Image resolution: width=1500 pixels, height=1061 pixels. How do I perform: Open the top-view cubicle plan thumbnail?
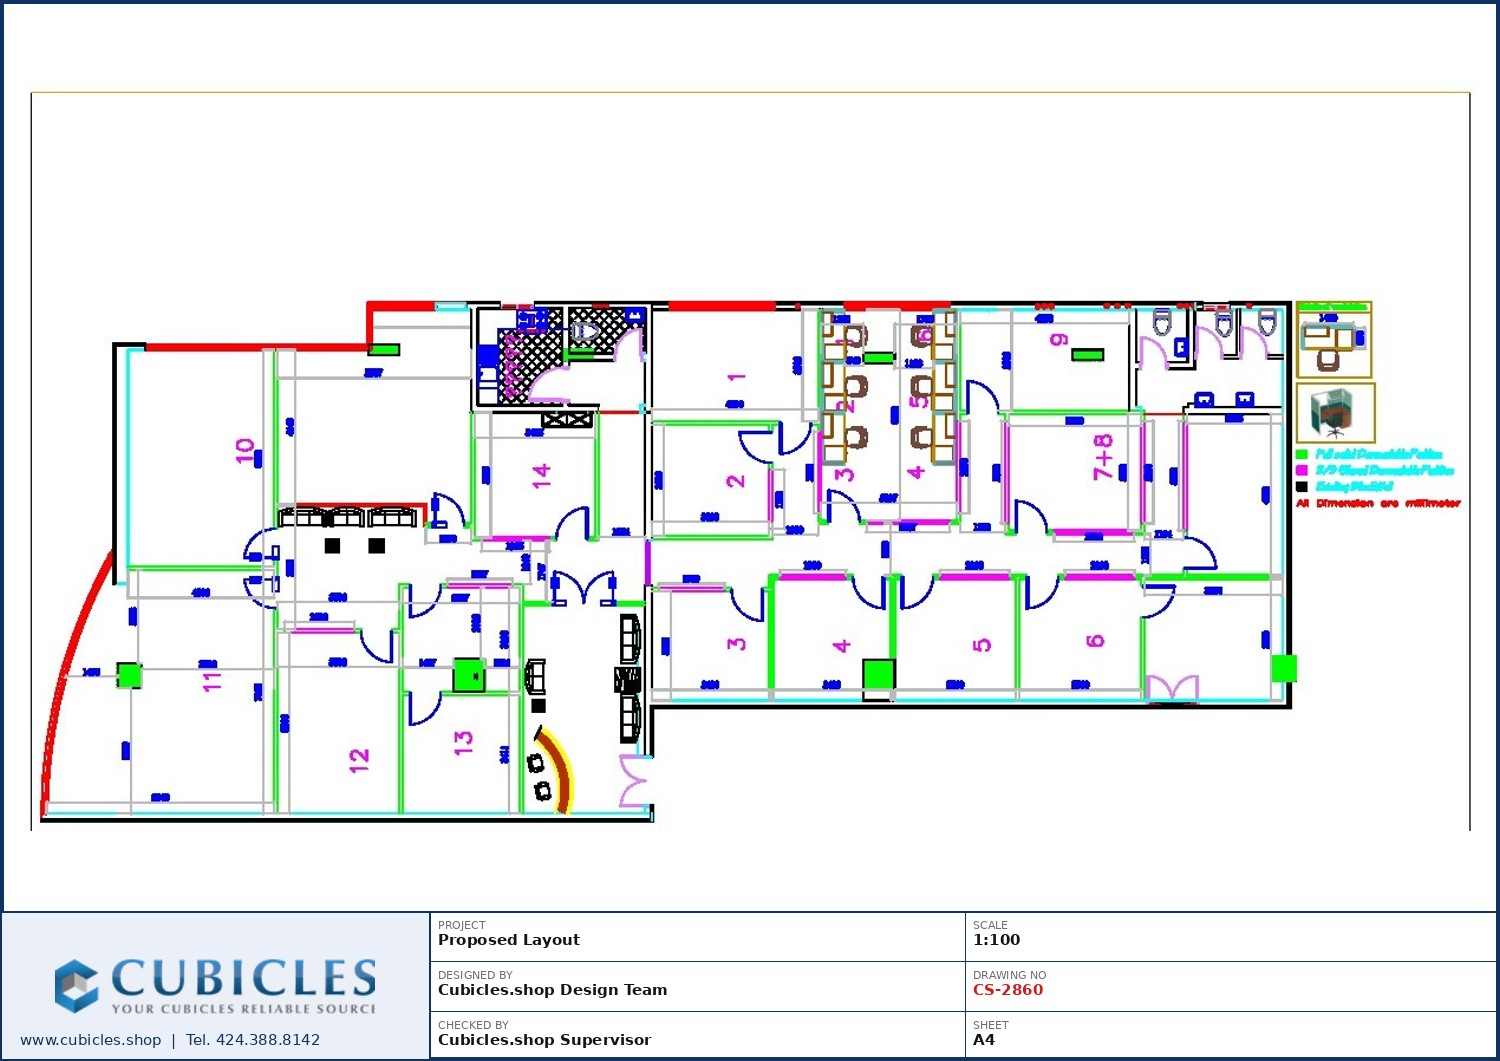[x=1334, y=340]
